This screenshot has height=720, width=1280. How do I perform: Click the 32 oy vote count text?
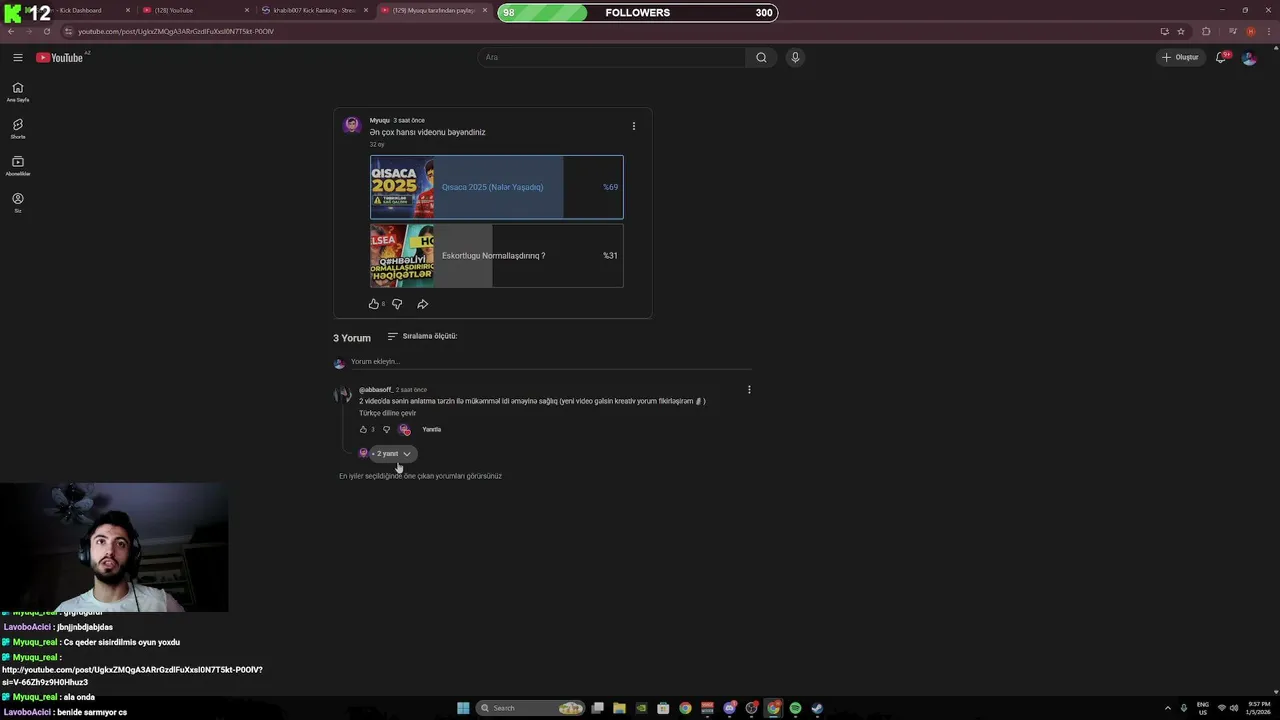click(377, 144)
